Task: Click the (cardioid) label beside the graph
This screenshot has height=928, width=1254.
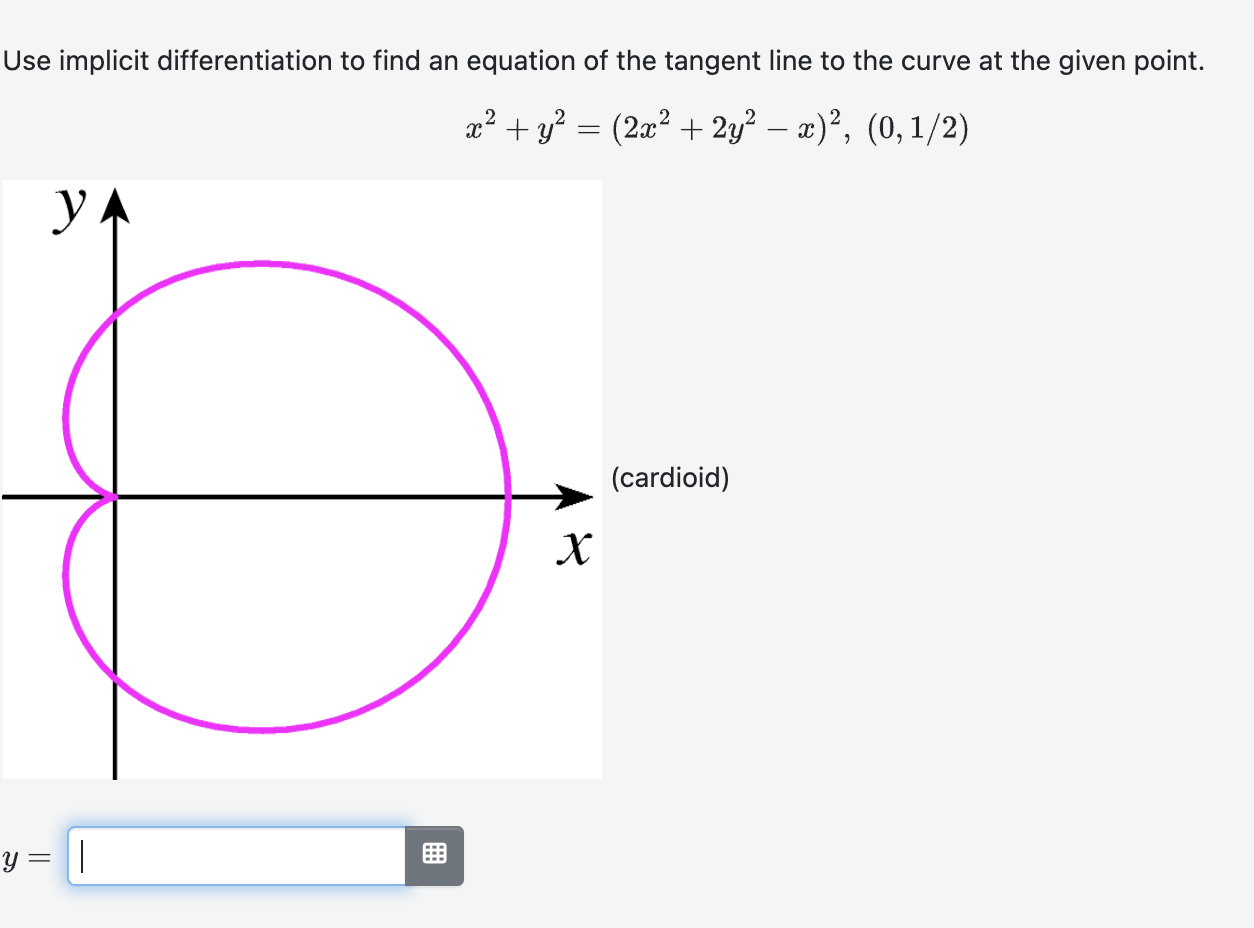Action: pos(670,479)
